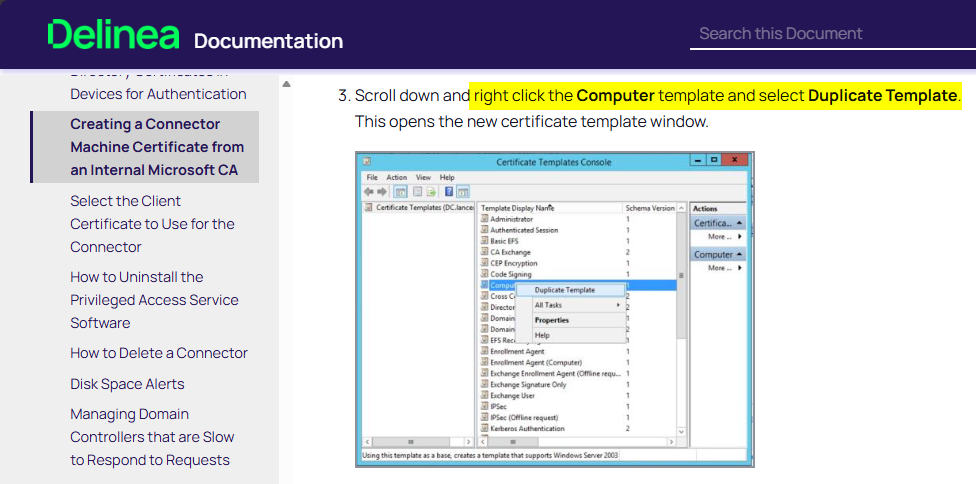Click the console window title bar icon
Image resolution: width=976 pixels, height=484 pixels.
[367, 162]
